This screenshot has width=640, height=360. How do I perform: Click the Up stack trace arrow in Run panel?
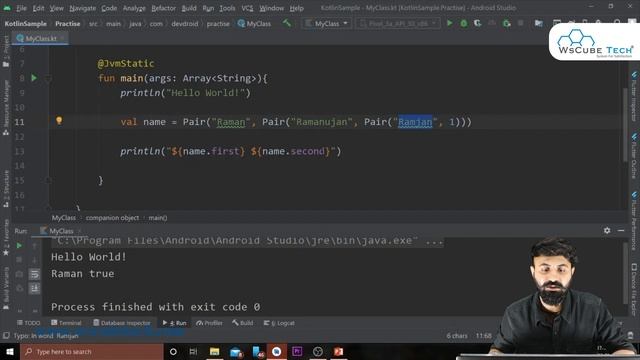coord(35,246)
